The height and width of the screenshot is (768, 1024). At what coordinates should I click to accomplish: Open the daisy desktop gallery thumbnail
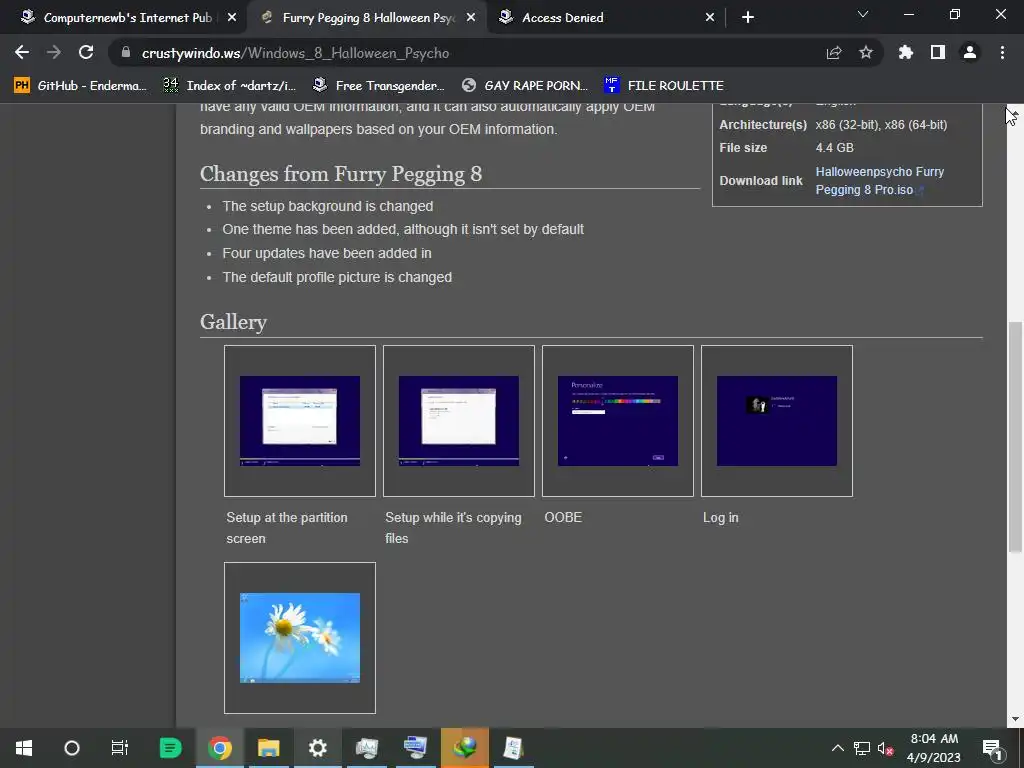[300, 637]
